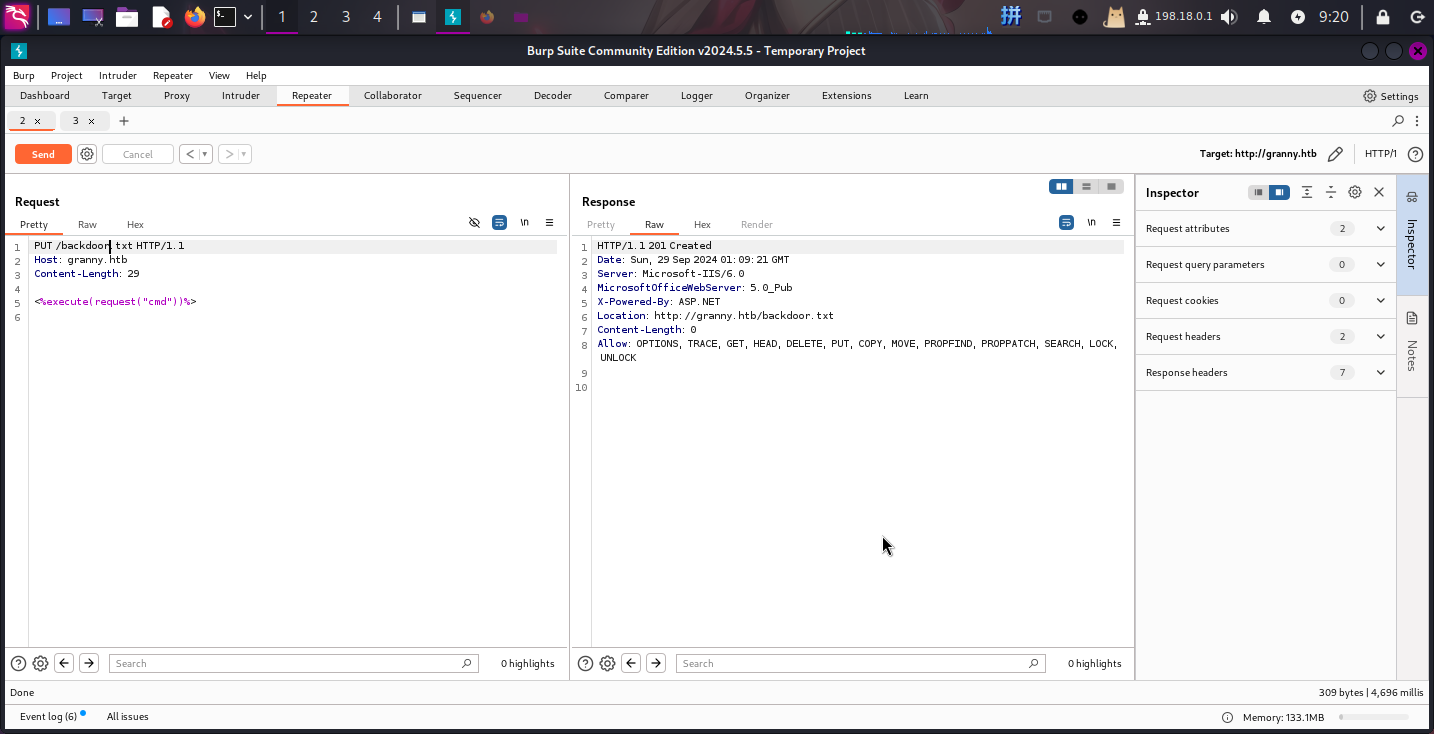Click the volume icon in system tray
The height and width of the screenshot is (734, 1434).
tap(1229, 17)
